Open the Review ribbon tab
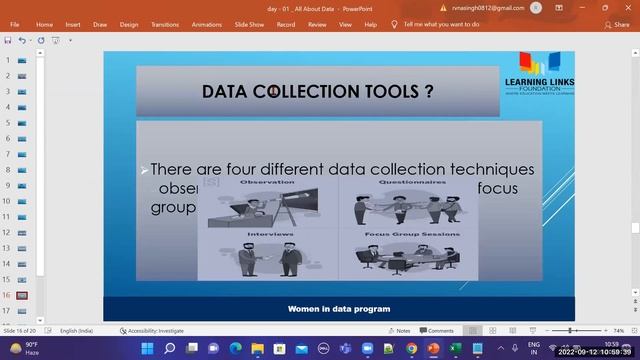This screenshot has width=640, height=360. click(x=317, y=24)
